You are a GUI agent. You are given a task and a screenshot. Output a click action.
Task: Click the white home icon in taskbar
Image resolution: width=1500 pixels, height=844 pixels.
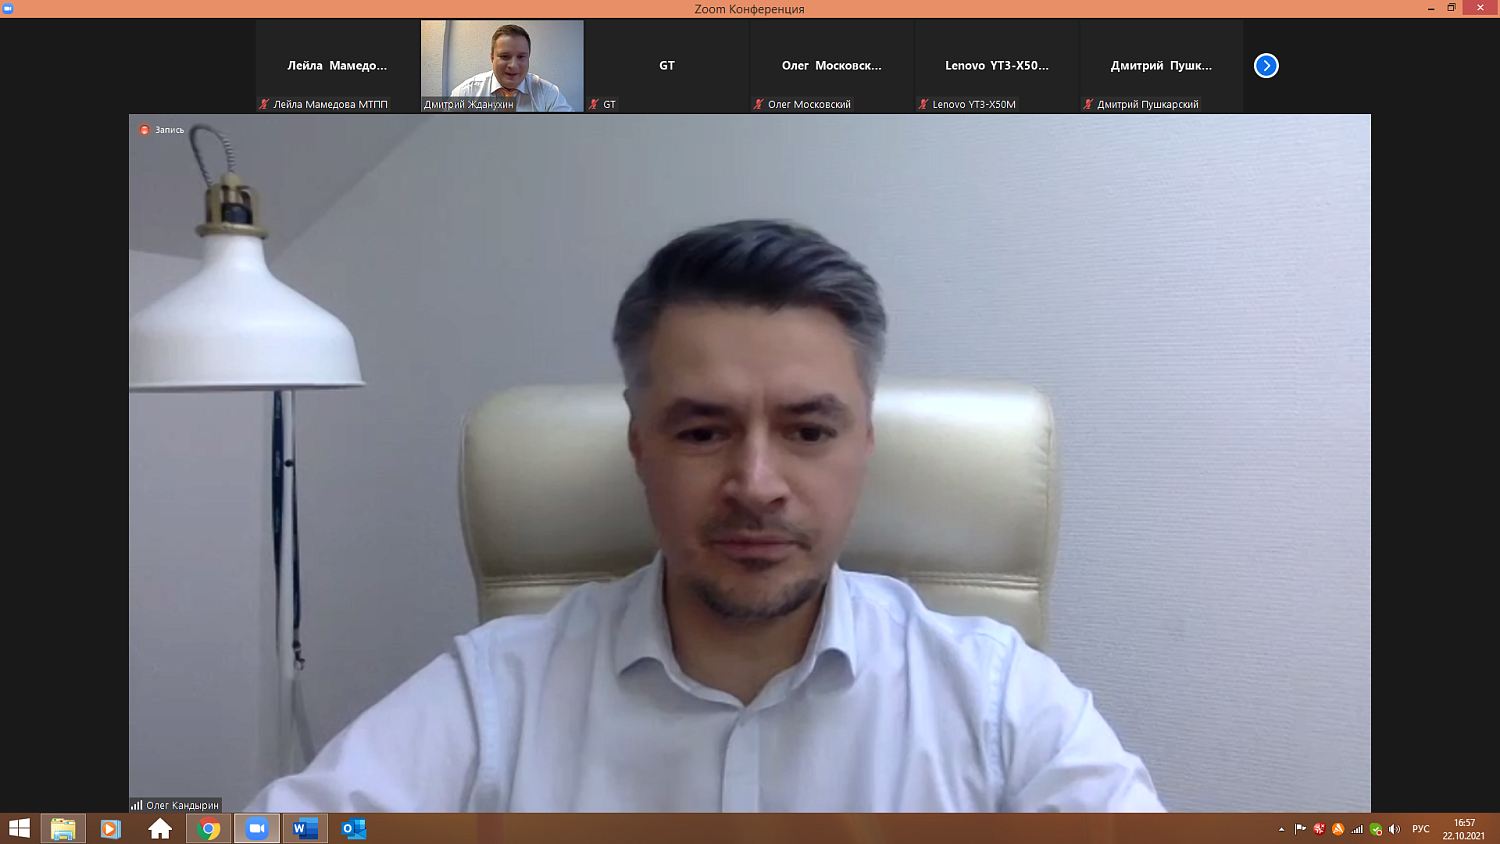pyautogui.click(x=160, y=829)
